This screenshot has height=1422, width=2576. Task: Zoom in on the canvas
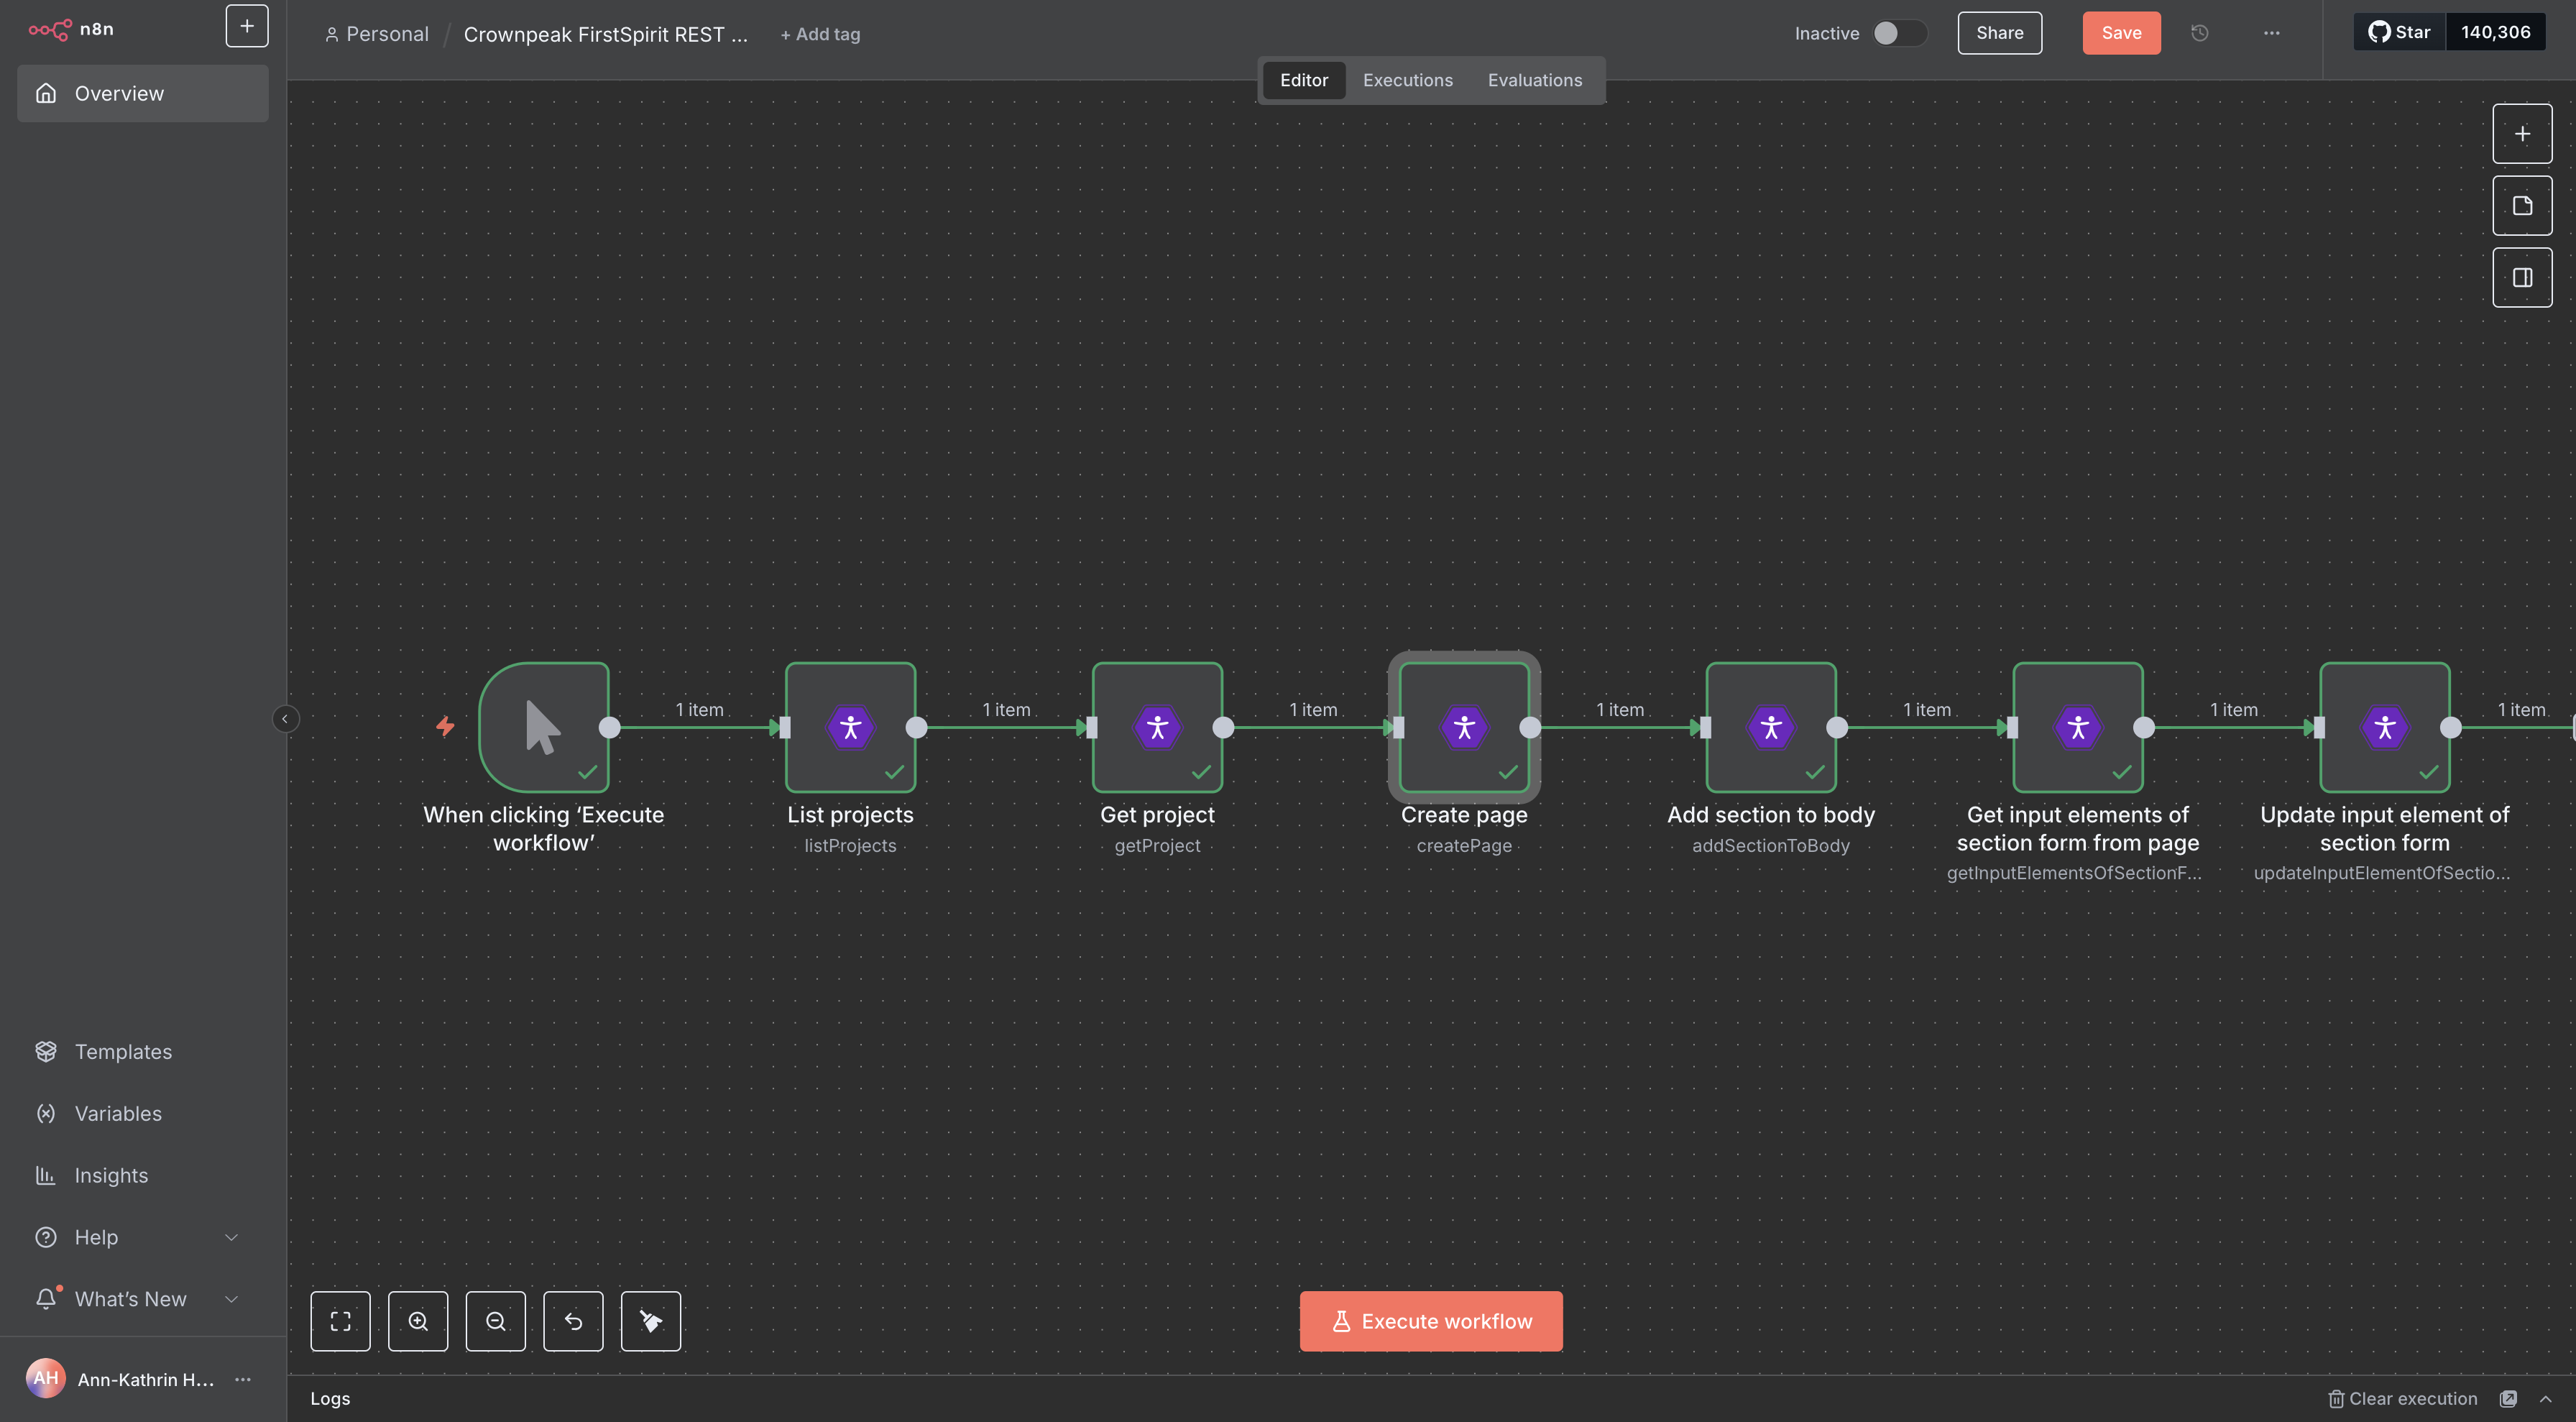(x=418, y=1321)
